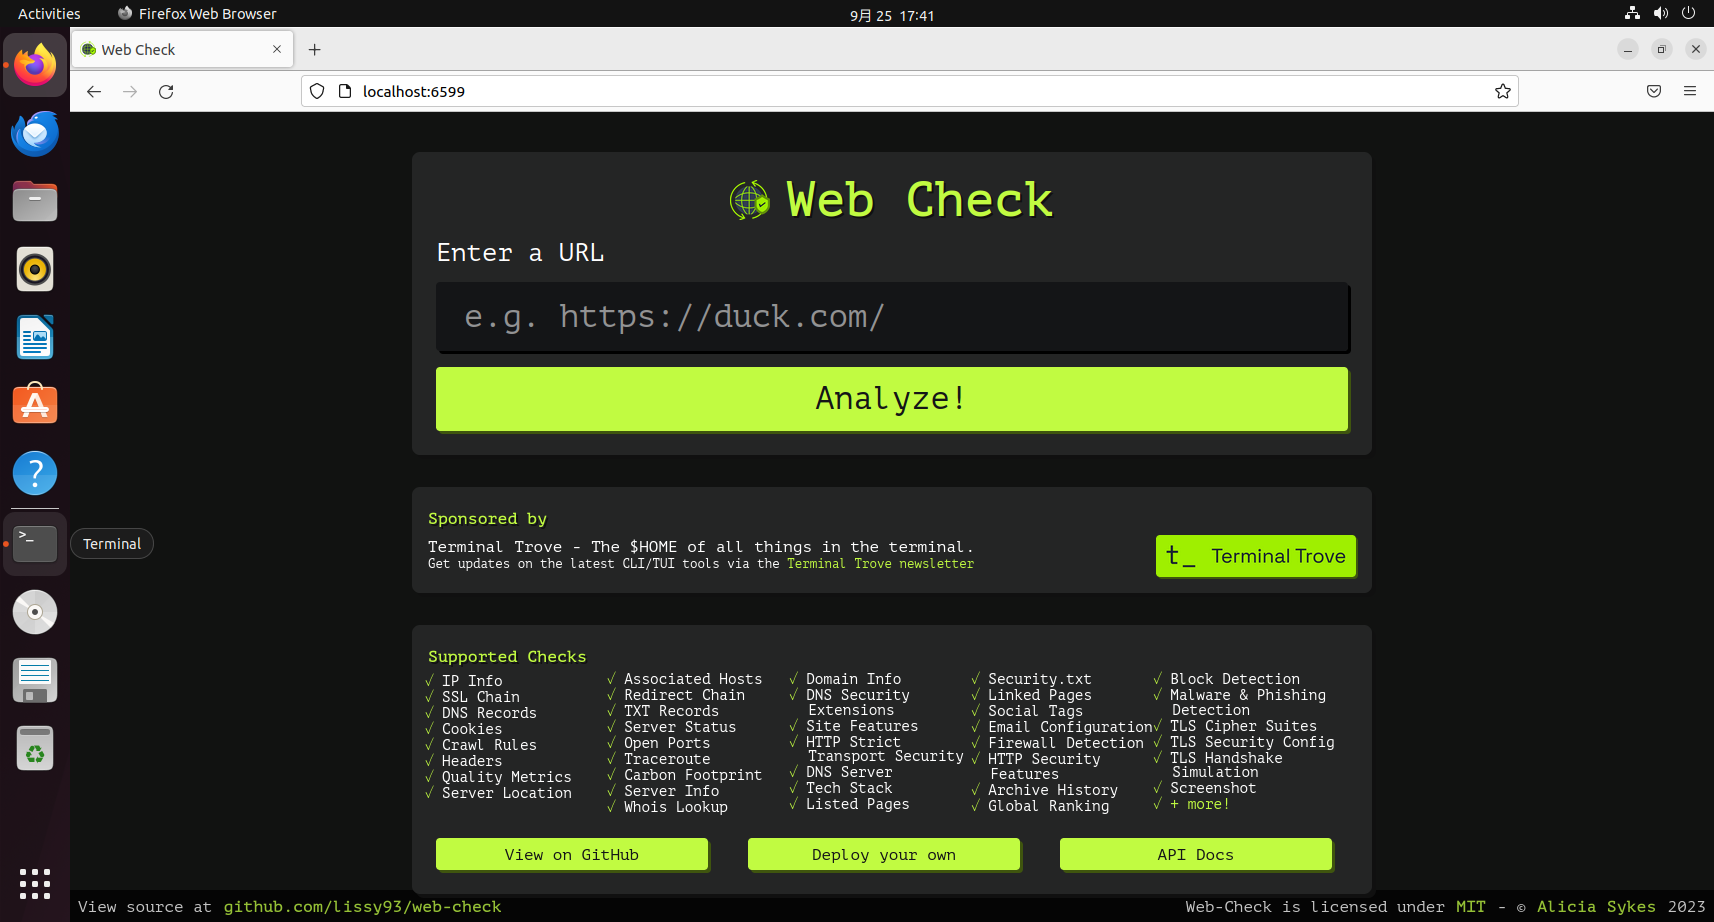This screenshot has width=1714, height=922.
Task: Bookmark this page with the star icon
Action: [x=1502, y=92]
